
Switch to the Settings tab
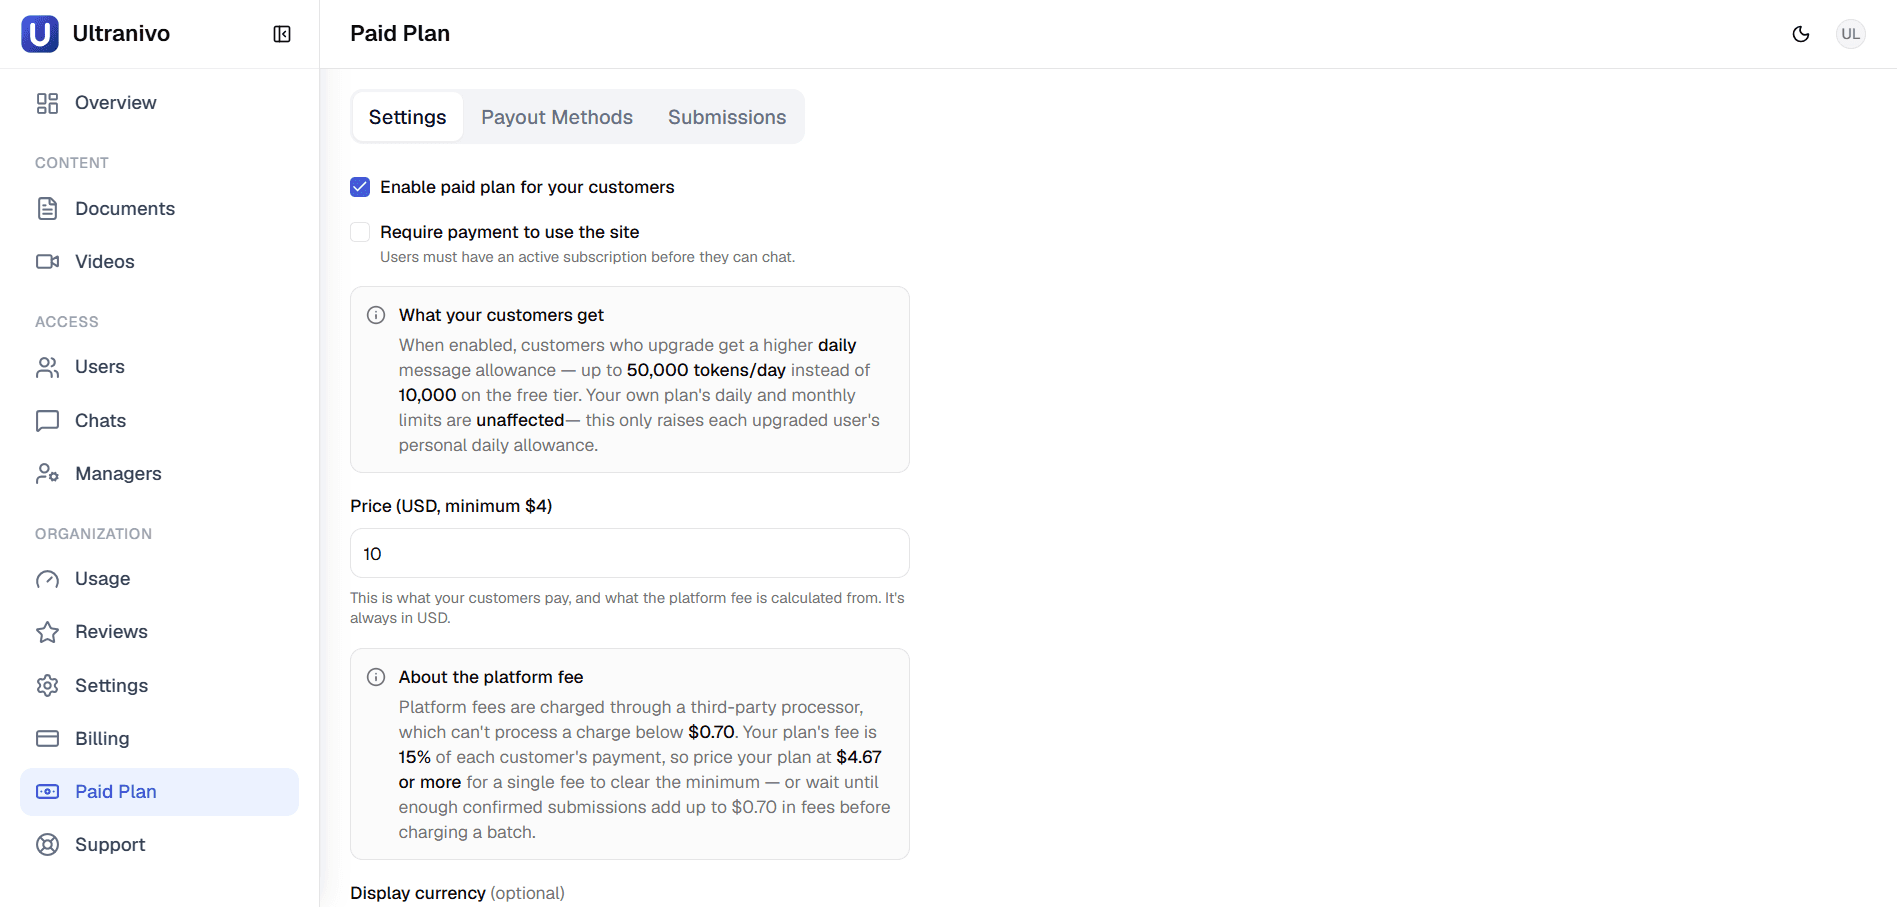pyautogui.click(x=407, y=117)
